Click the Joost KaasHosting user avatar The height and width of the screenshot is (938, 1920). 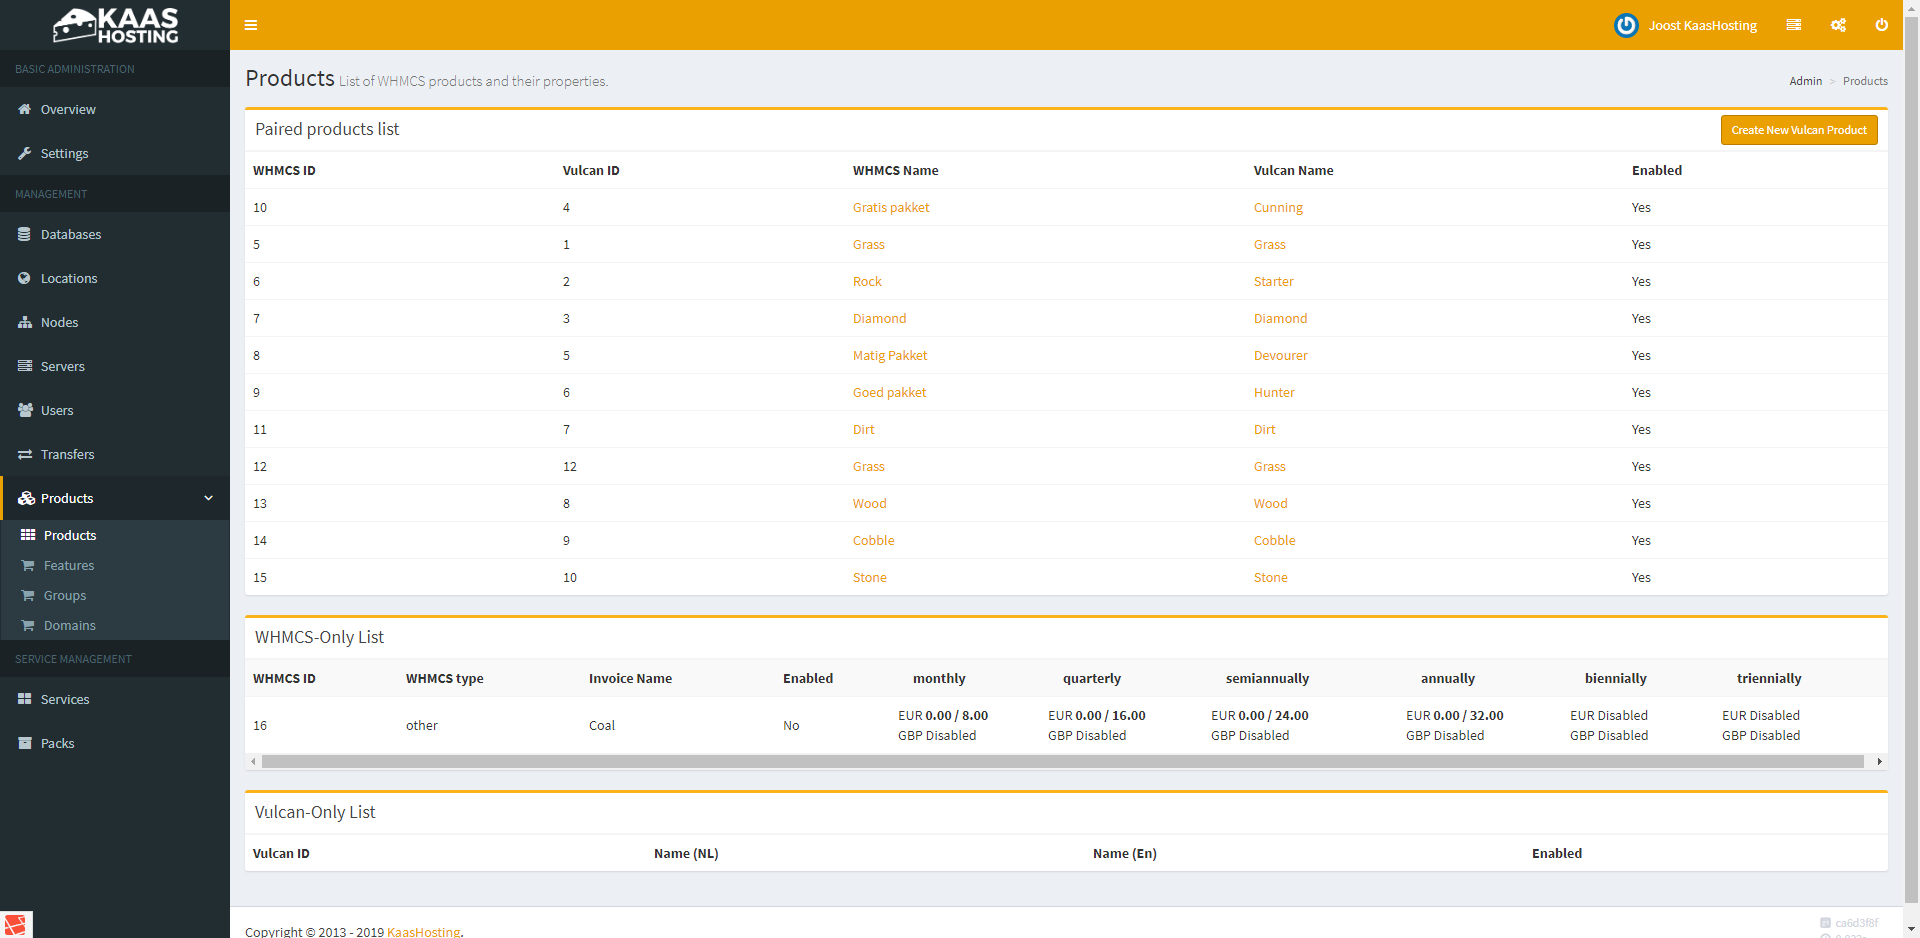[x=1626, y=25]
